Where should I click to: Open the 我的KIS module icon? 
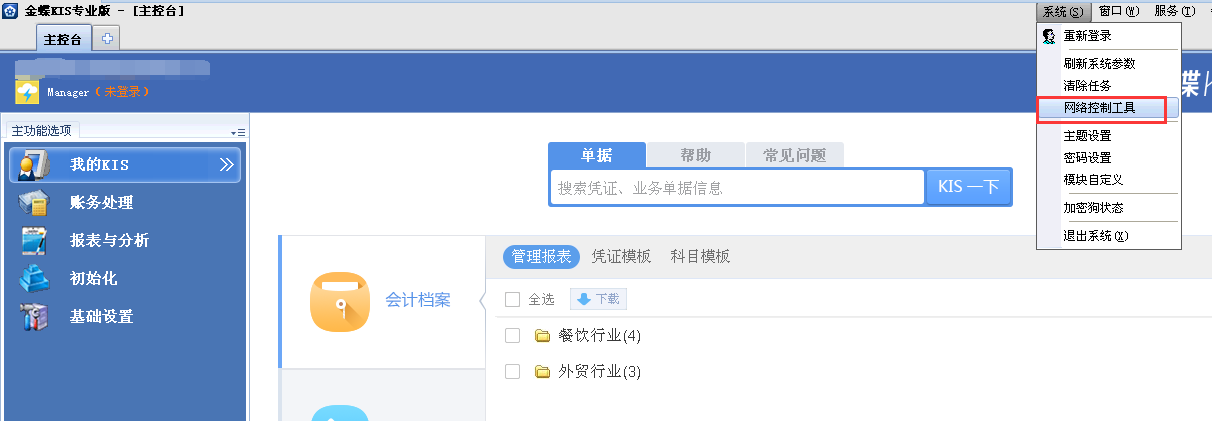click(x=34, y=165)
